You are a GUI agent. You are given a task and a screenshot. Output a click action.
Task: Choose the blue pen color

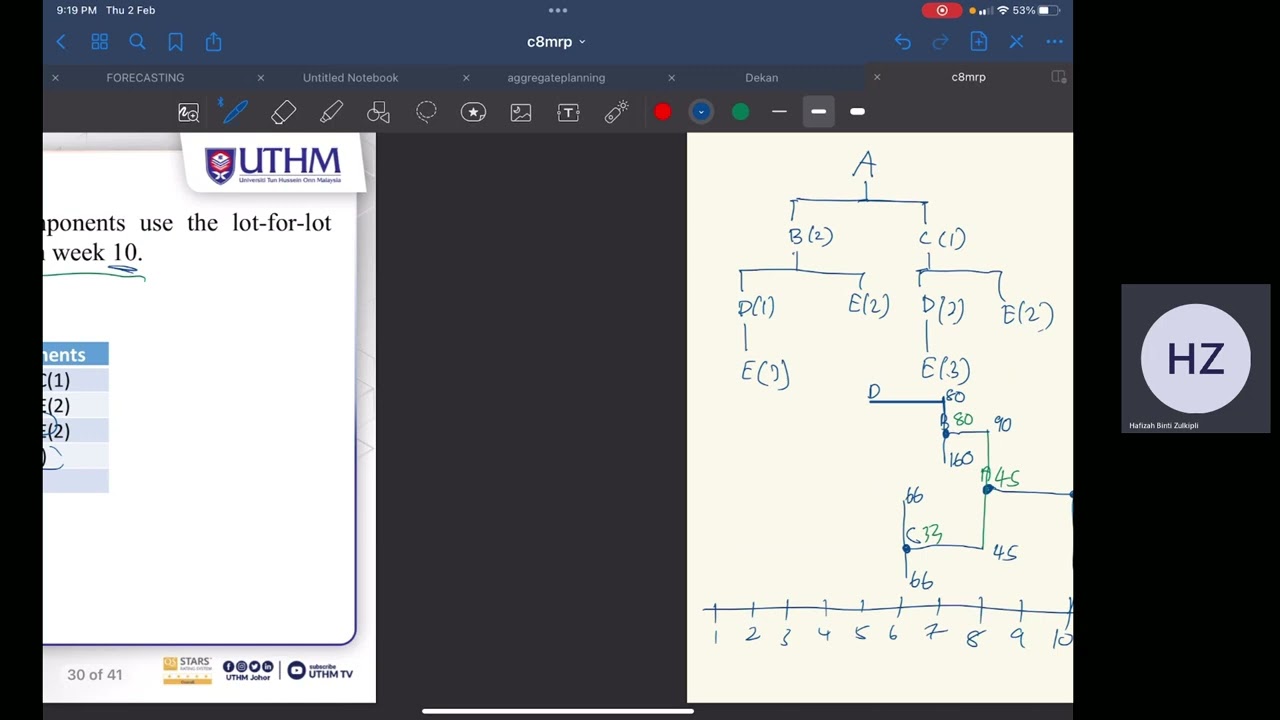(701, 112)
